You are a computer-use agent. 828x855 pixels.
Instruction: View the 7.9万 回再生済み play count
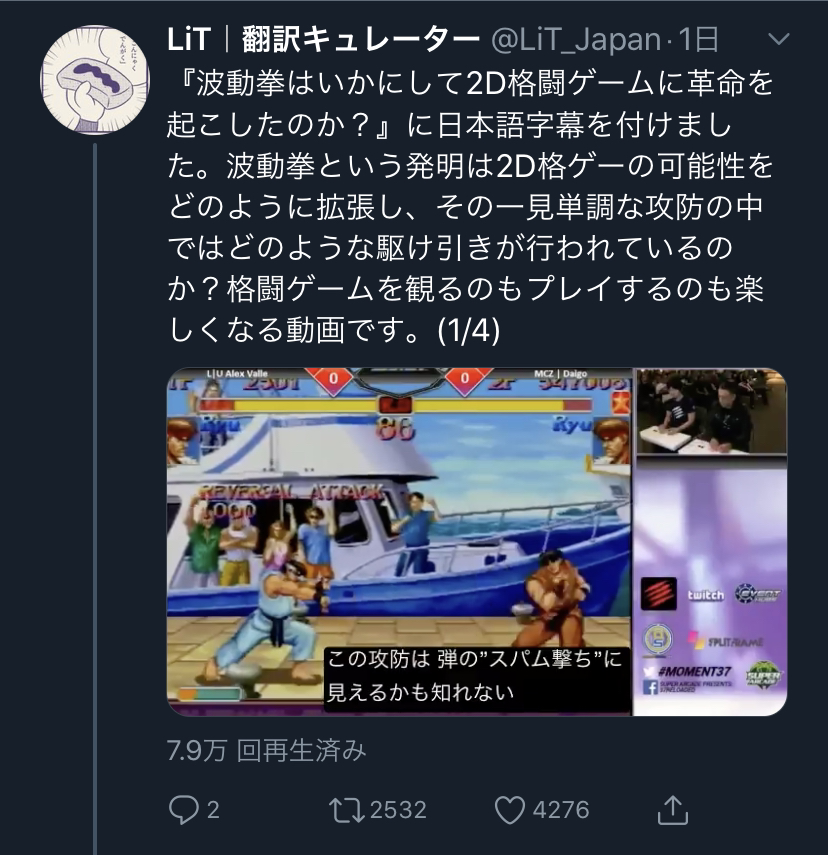(x=266, y=750)
